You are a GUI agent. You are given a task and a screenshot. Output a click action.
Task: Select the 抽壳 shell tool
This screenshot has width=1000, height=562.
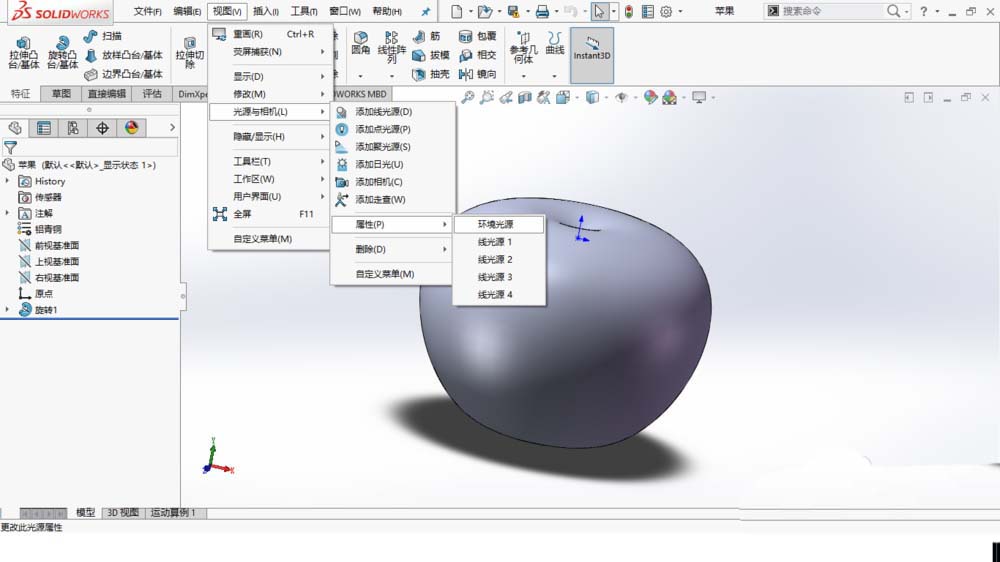pyautogui.click(x=431, y=74)
